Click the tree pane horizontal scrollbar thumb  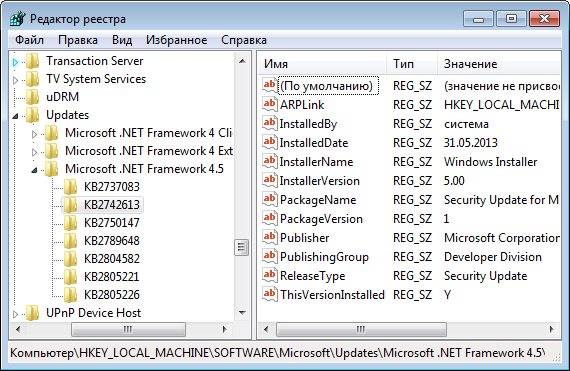pyautogui.click(x=128, y=329)
